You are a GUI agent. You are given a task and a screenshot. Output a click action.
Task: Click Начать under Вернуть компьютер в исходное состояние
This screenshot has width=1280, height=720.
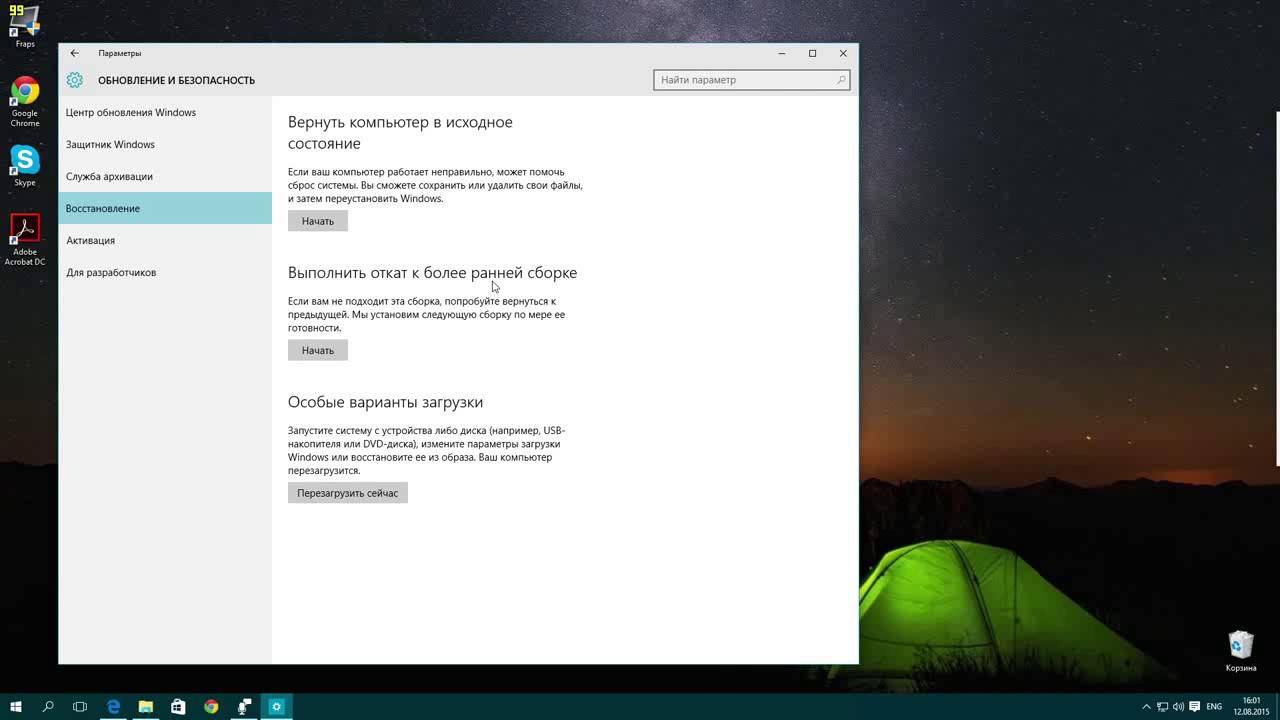(318, 221)
